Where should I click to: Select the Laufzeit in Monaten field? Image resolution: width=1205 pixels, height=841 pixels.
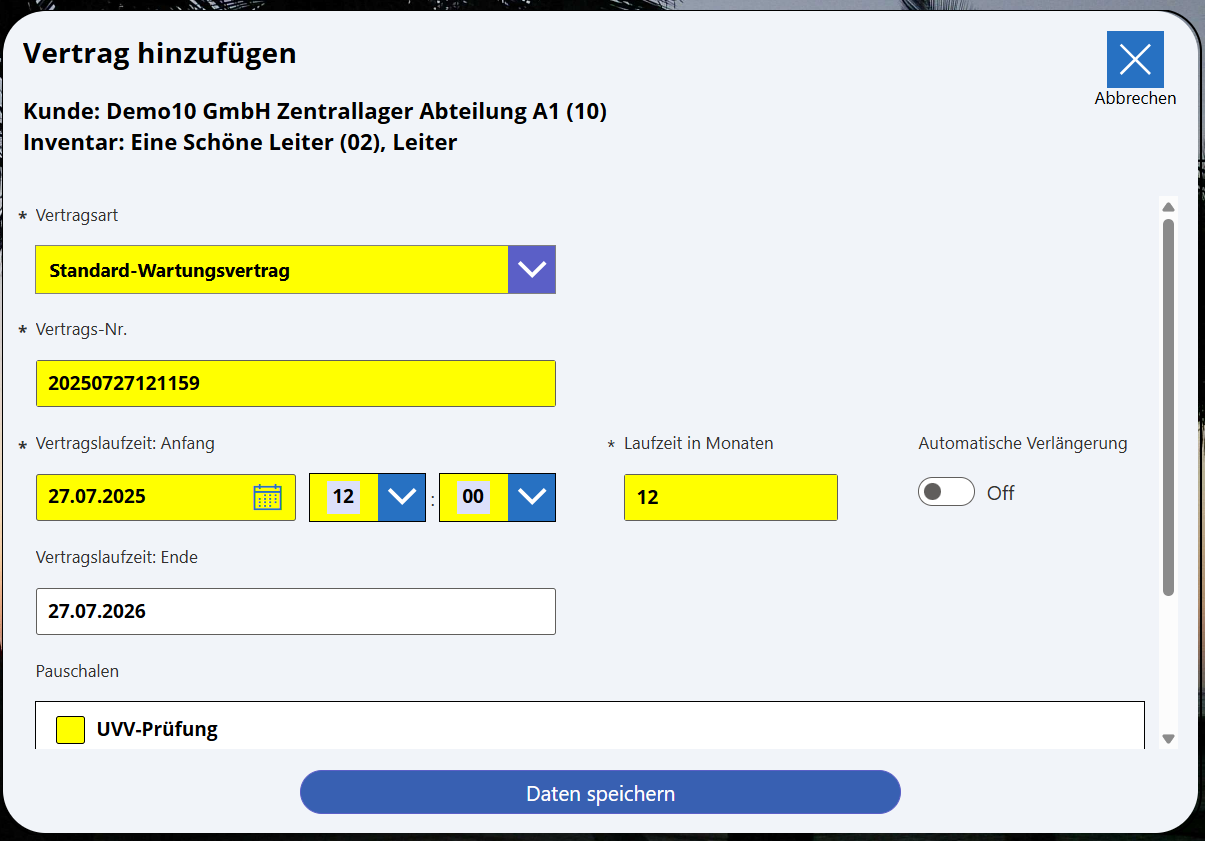coord(730,497)
